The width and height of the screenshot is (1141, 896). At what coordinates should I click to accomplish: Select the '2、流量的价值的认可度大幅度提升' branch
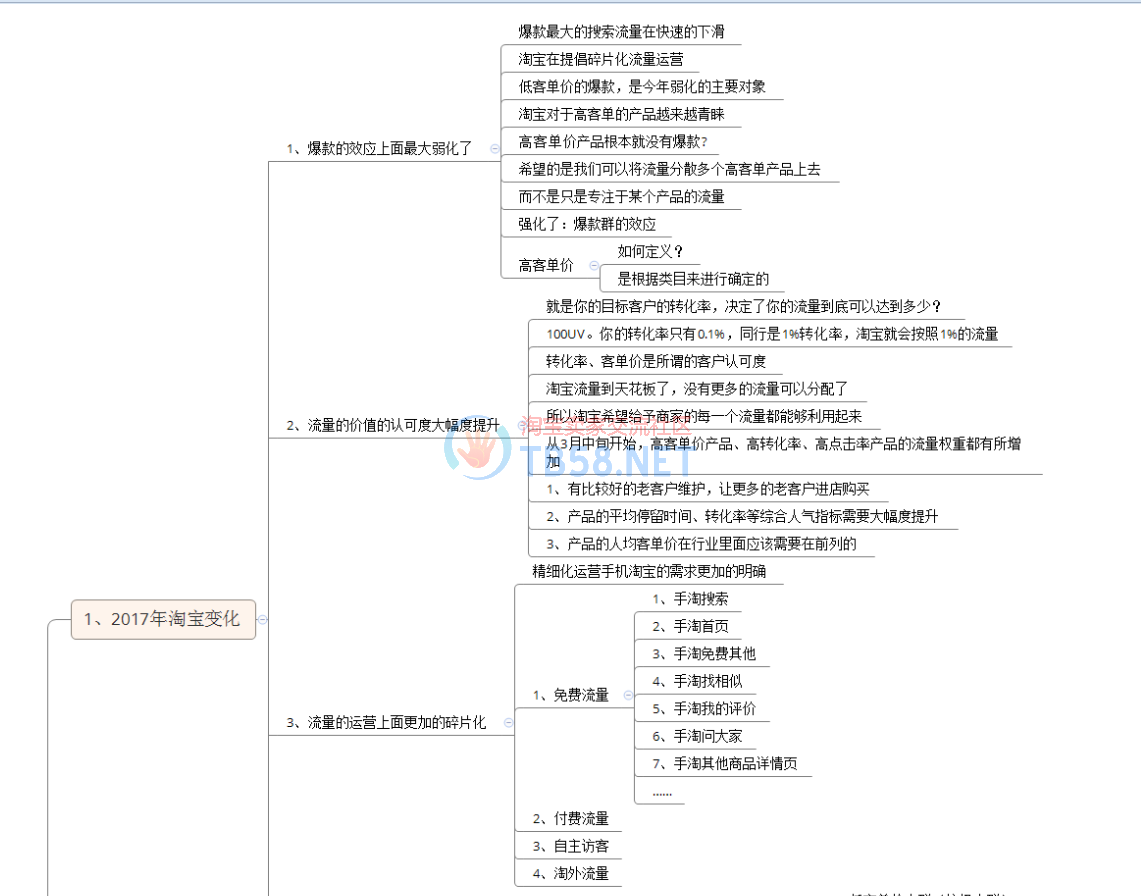(393, 425)
